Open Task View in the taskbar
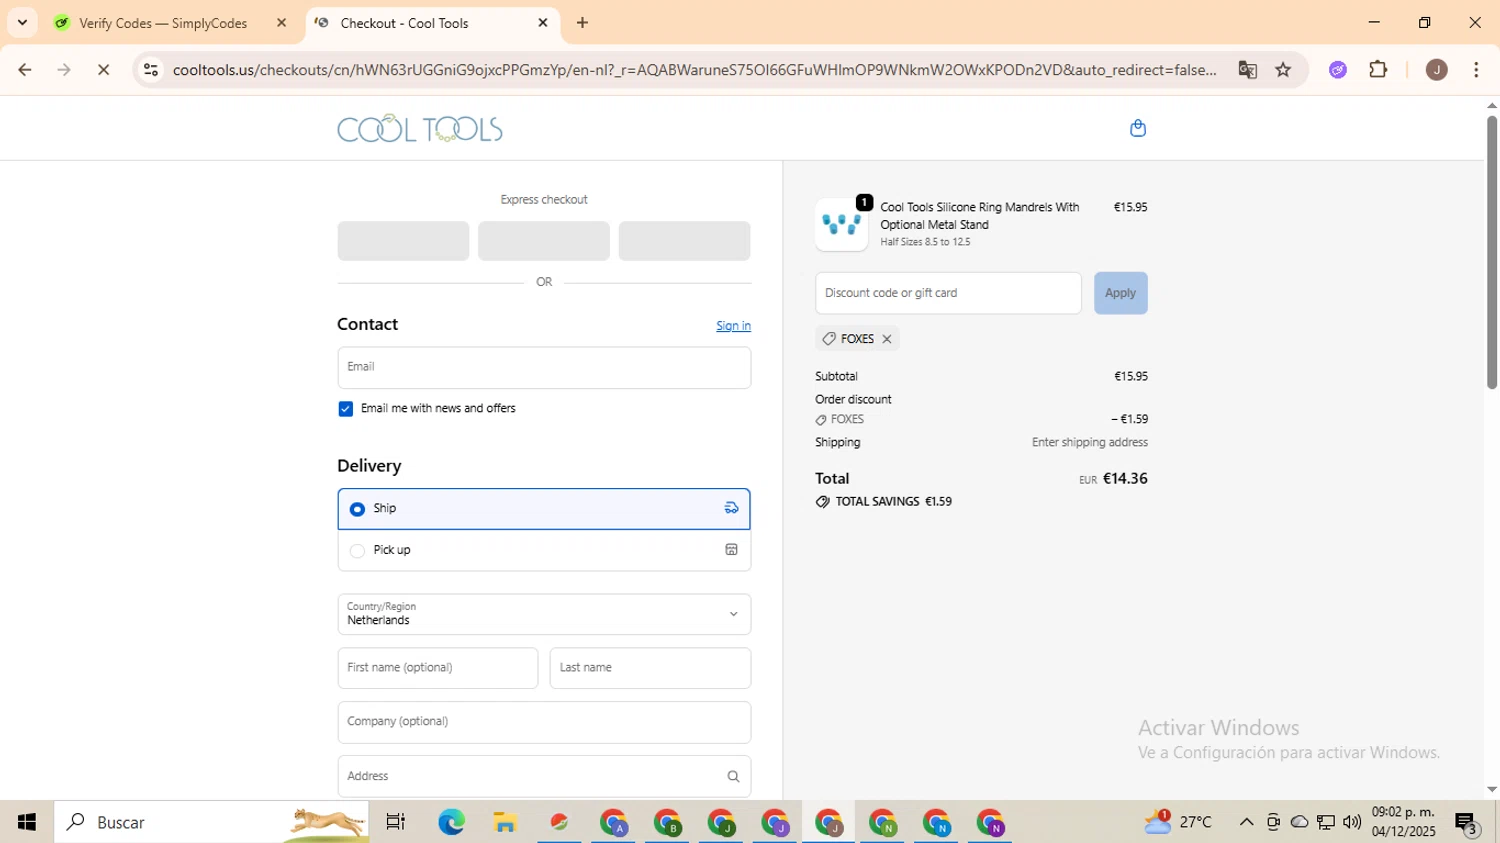Image resolution: width=1500 pixels, height=843 pixels. 396,822
